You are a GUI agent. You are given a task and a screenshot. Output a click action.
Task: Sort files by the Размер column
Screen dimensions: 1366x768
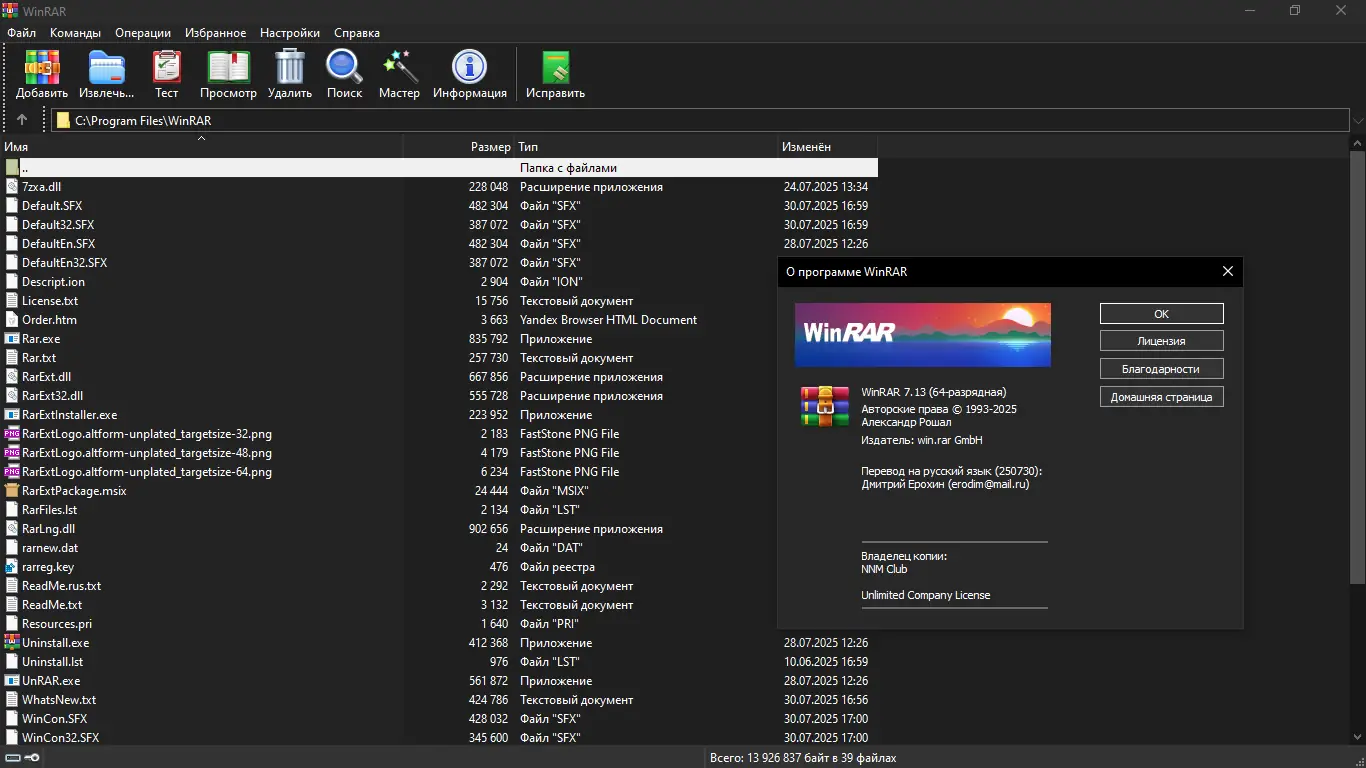click(459, 147)
